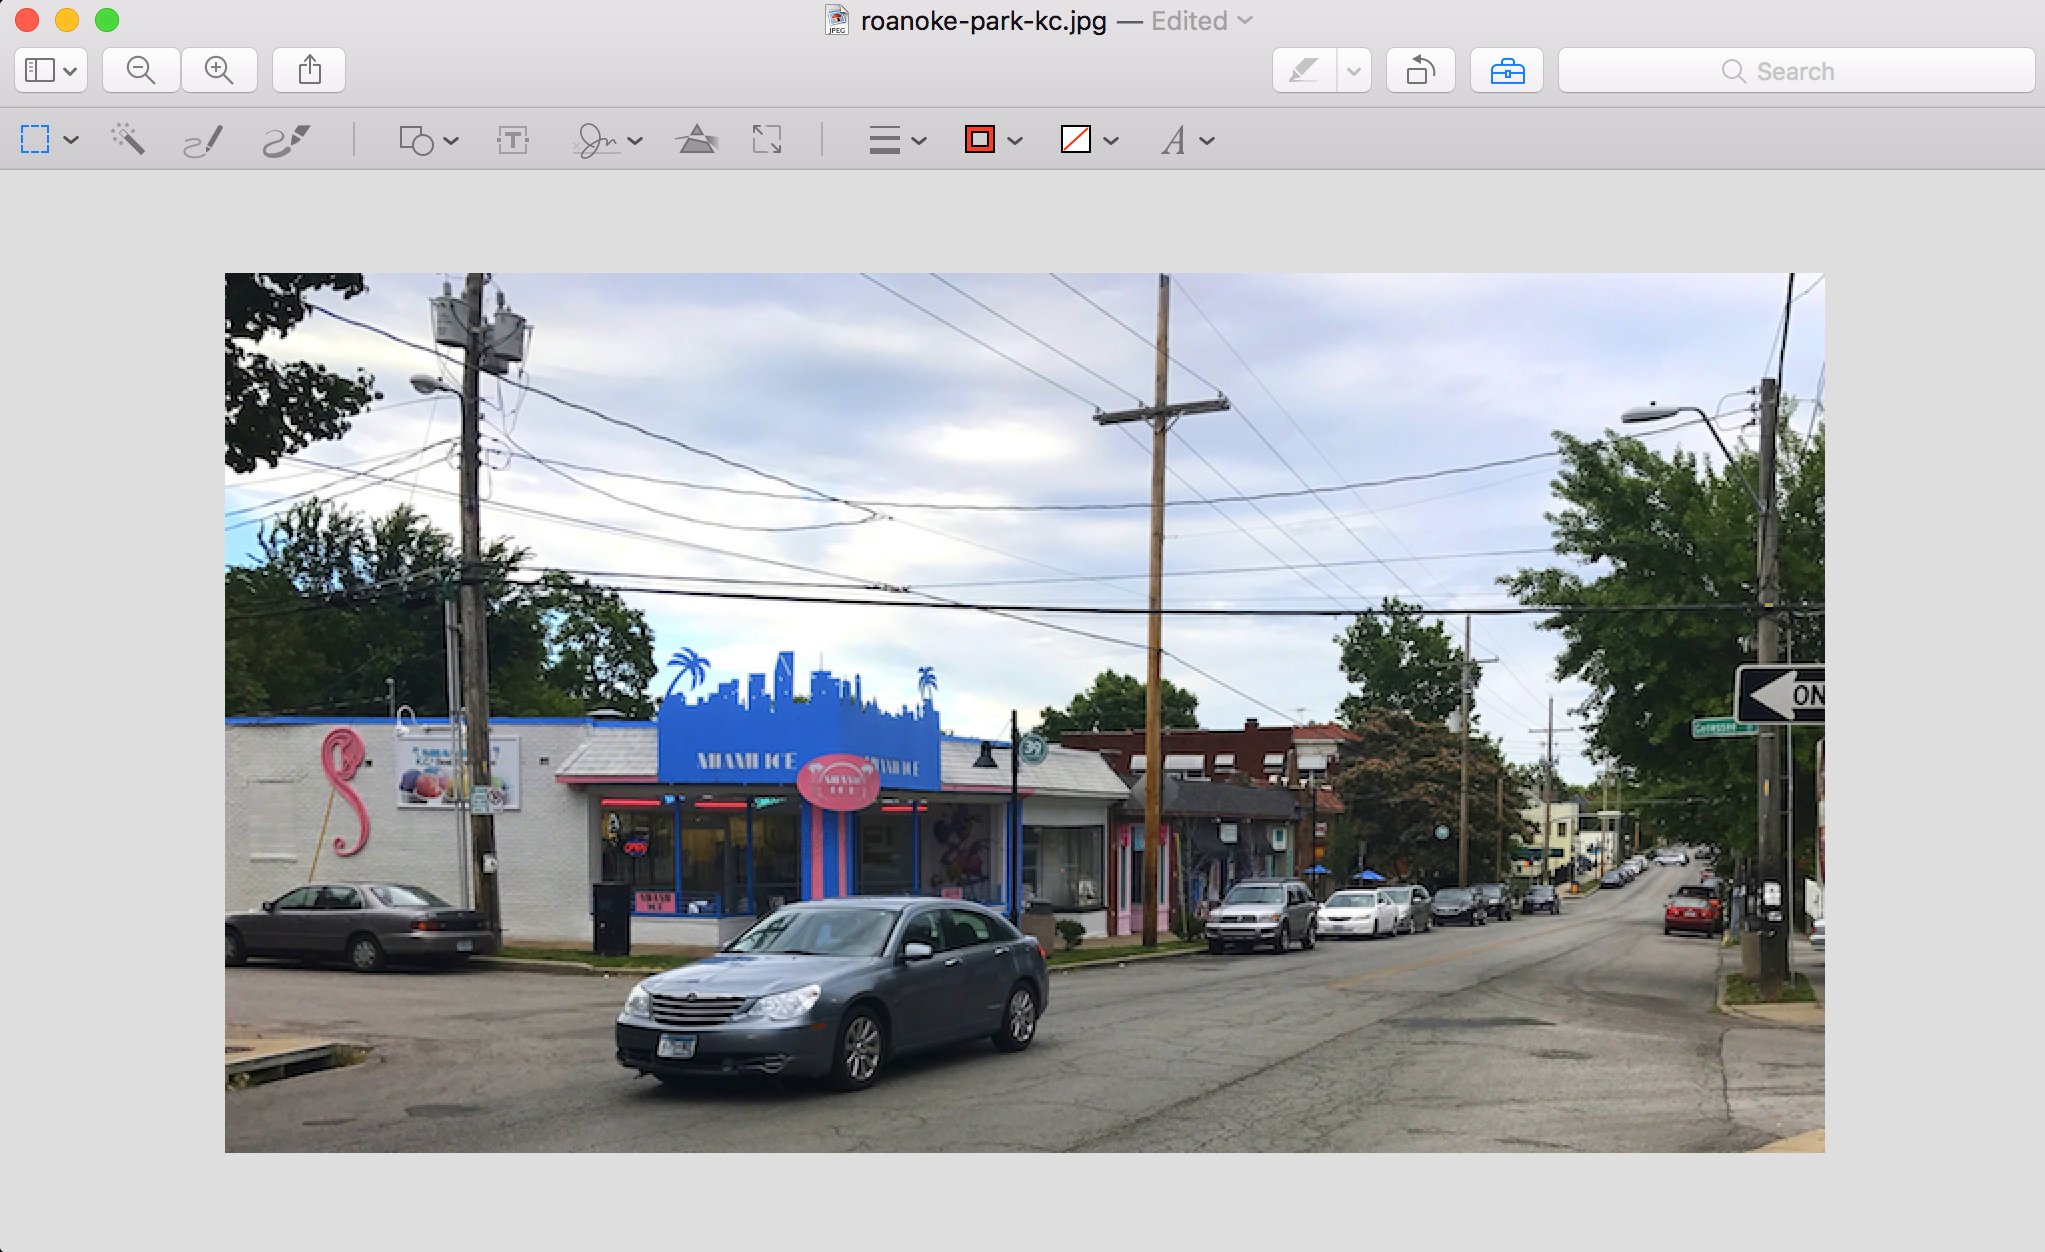This screenshot has height=1252, width=2045.
Task: Open the Share menu
Action: [310, 70]
